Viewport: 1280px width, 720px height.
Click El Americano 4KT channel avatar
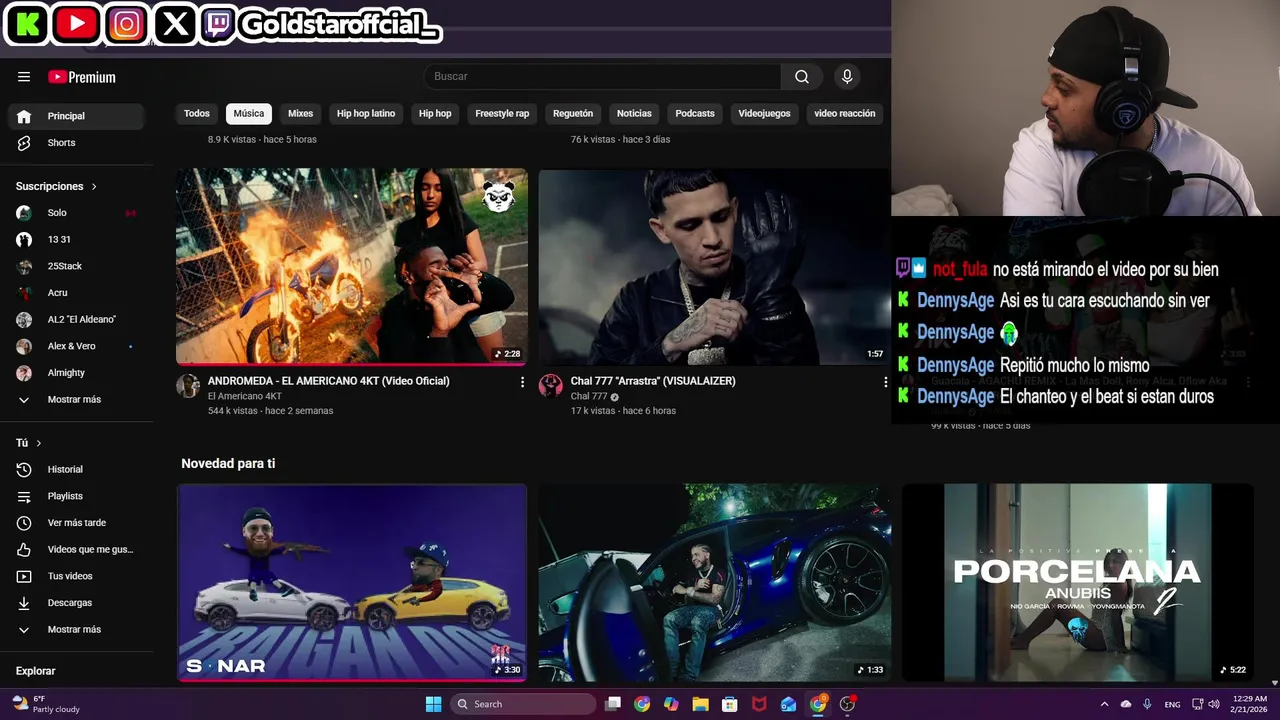point(188,386)
